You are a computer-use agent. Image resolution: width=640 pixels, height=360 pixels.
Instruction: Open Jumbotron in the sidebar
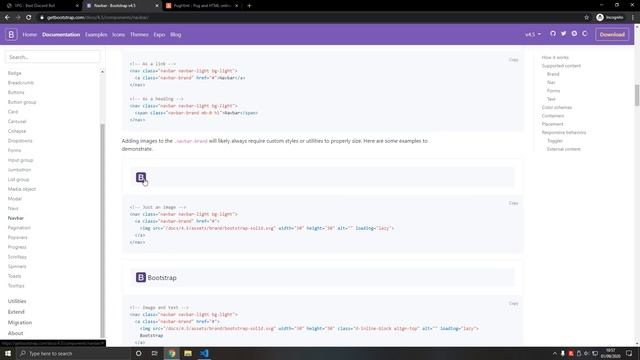click(19, 170)
